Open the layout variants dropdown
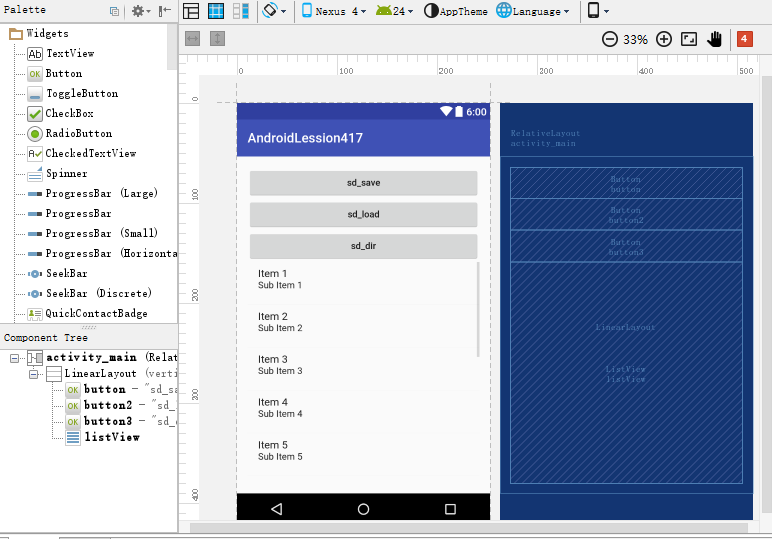772x539 pixels. point(598,11)
